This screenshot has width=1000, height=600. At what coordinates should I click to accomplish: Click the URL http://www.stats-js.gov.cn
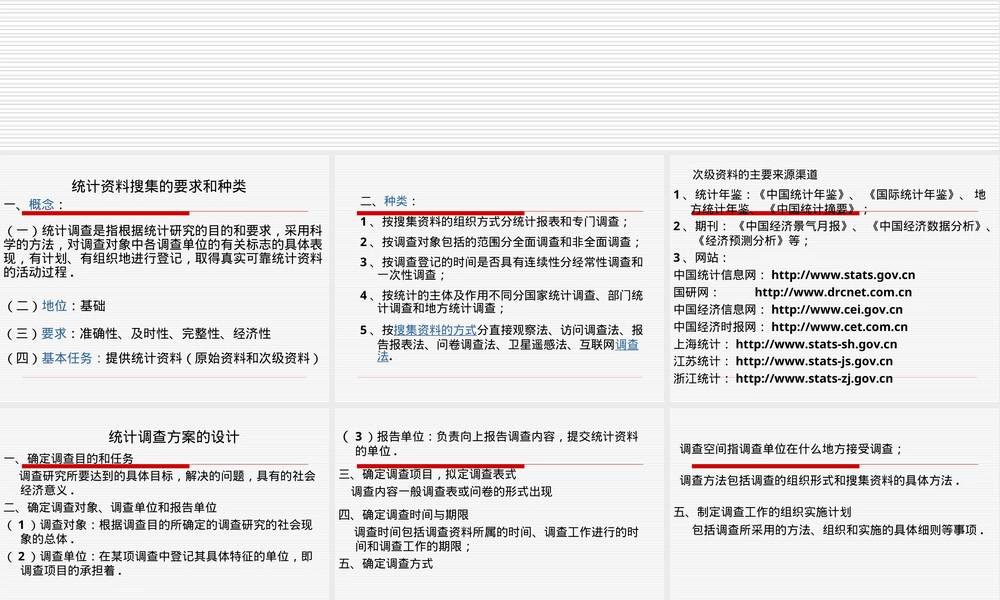coord(814,361)
